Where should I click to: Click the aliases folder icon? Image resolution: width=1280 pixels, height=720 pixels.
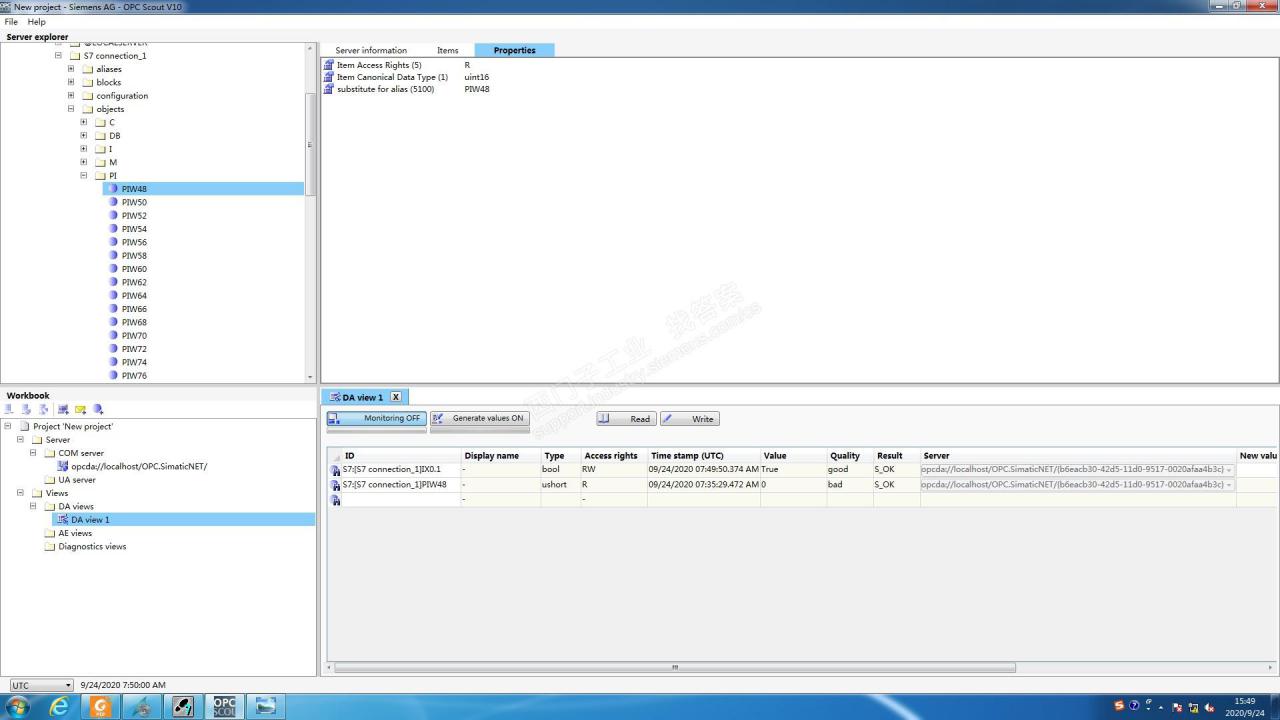click(87, 69)
